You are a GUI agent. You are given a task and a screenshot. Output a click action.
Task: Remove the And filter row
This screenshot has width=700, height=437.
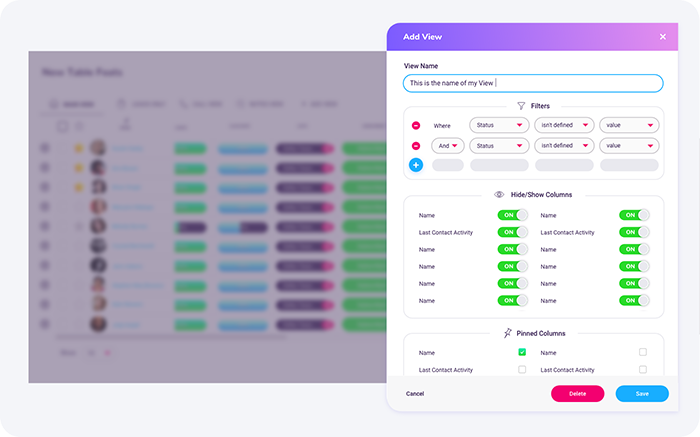(x=416, y=146)
